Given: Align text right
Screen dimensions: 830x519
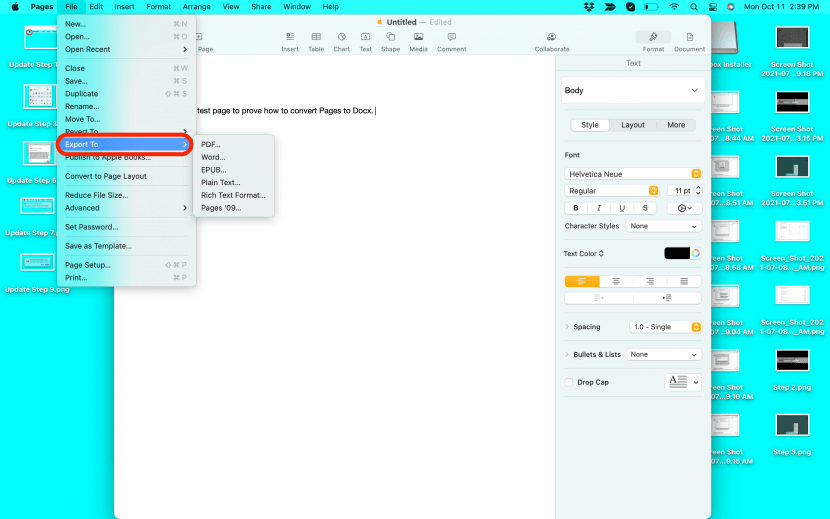Looking at the screenshot, I should pyautogui.click(x=650, y=281).
